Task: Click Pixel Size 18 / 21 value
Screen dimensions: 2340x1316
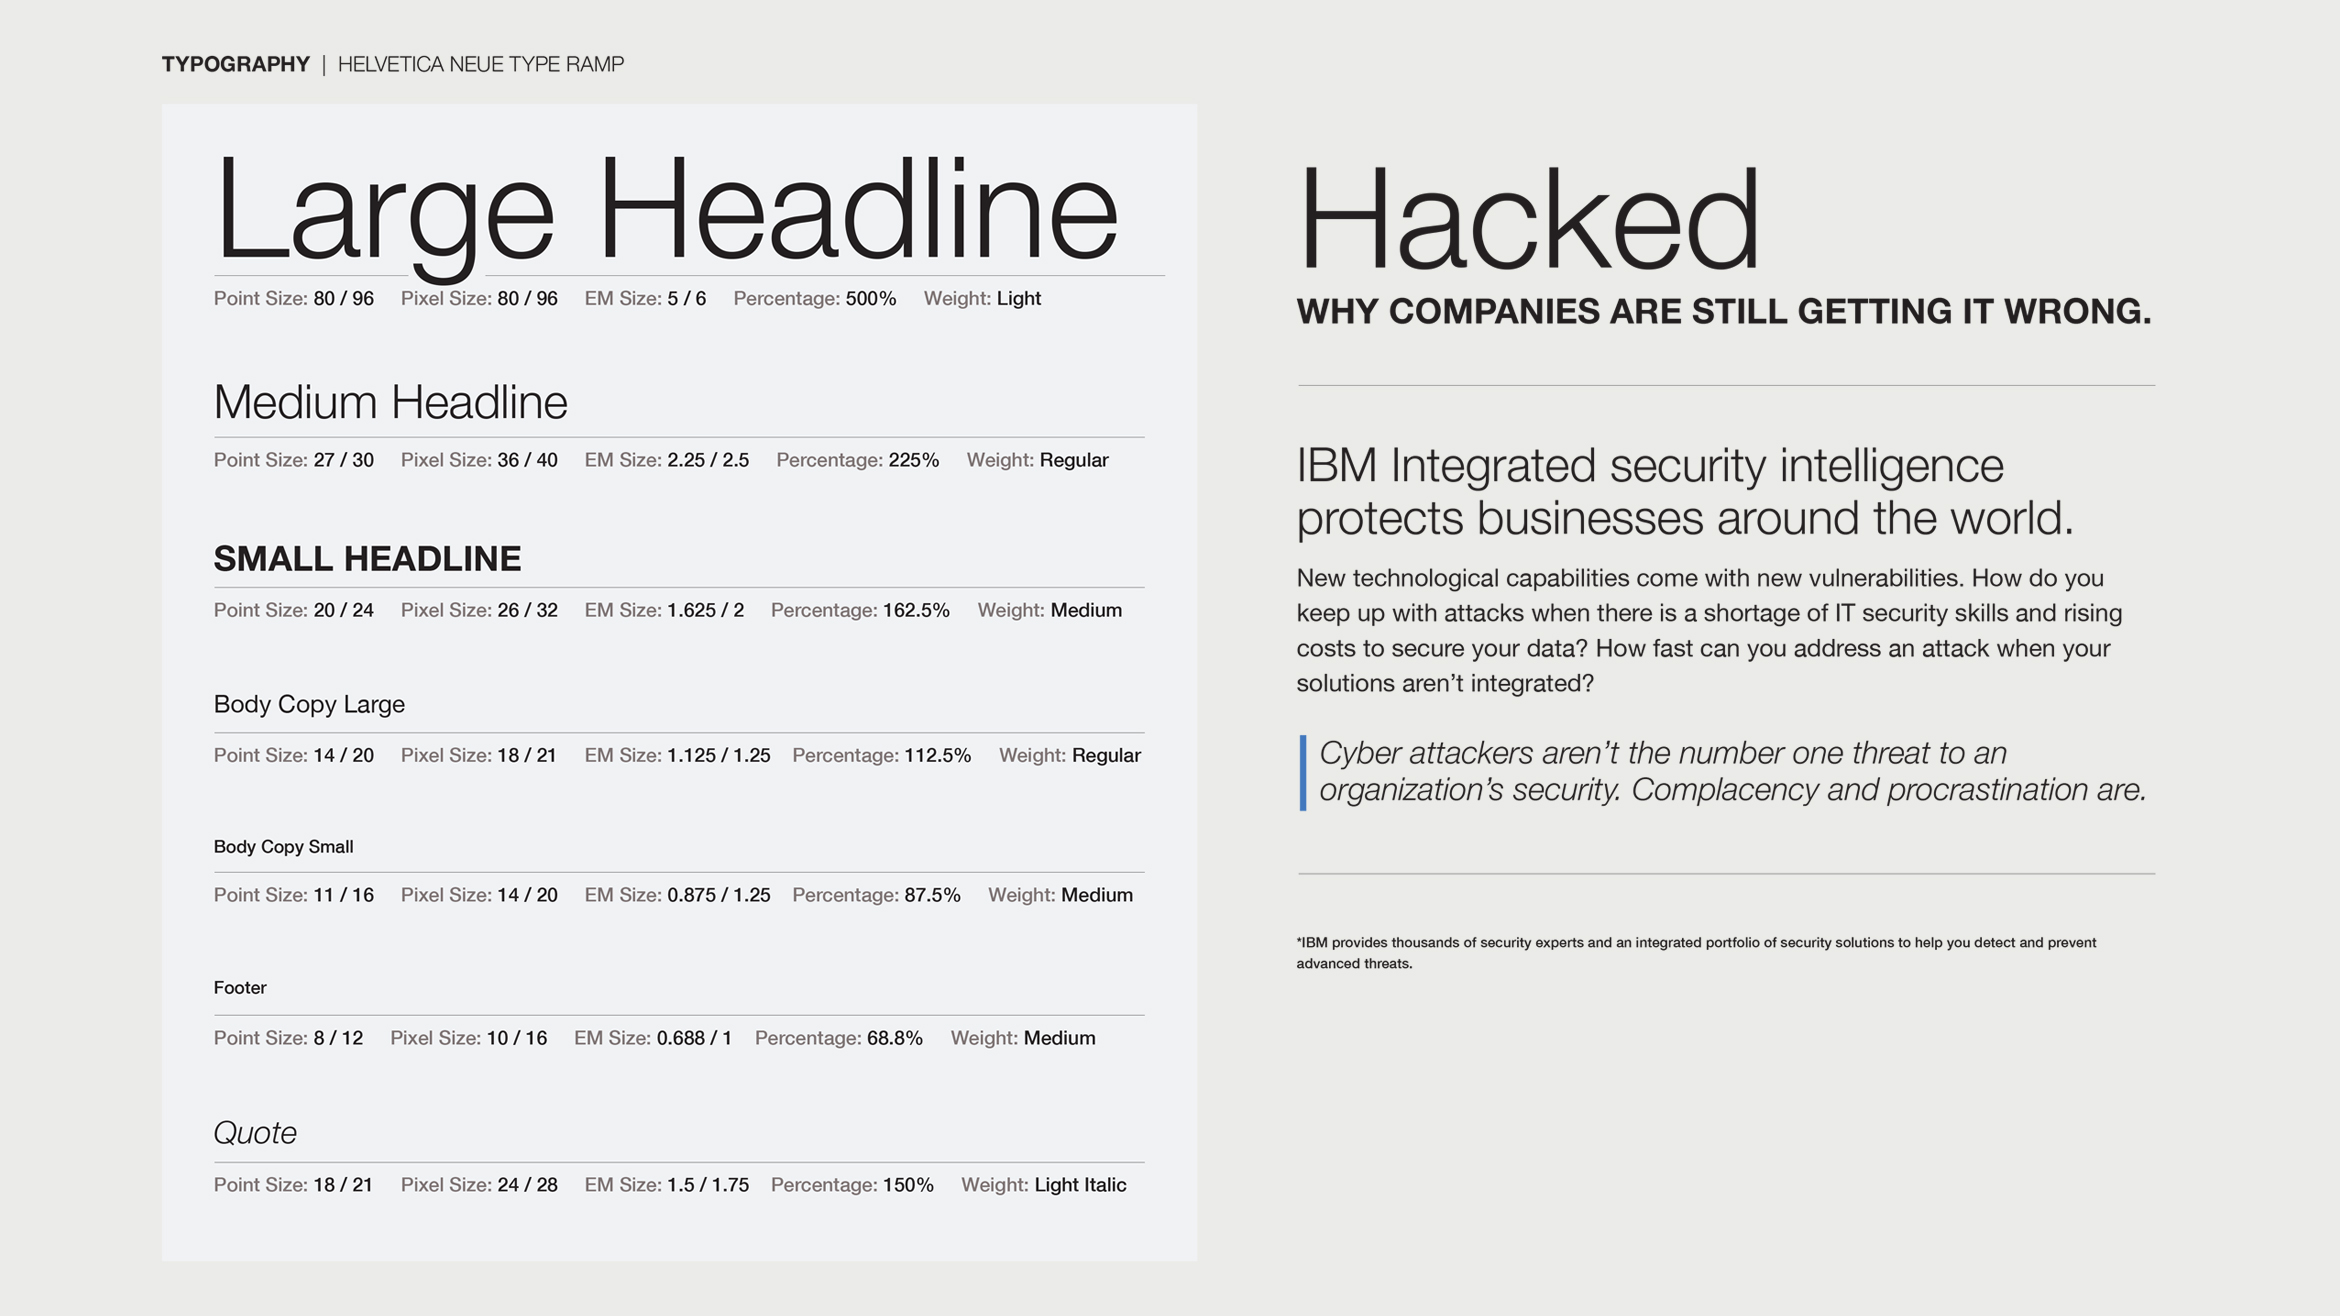Action: [526, 755]
